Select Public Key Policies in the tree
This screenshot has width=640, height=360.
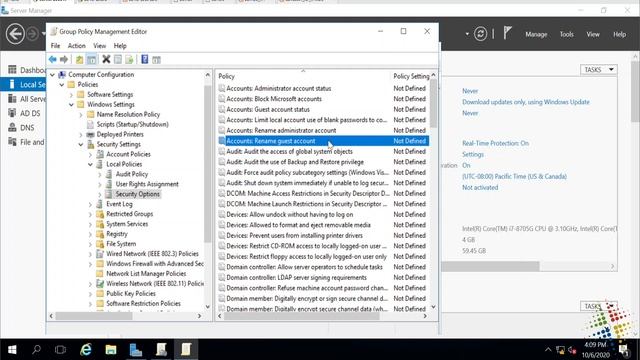131,293
